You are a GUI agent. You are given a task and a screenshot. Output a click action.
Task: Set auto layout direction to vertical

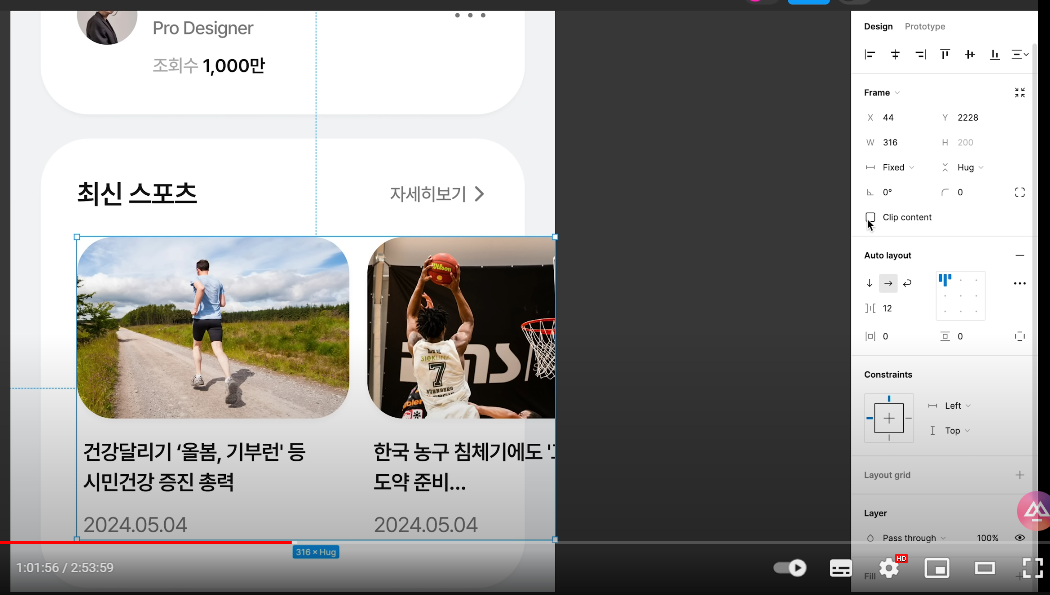point(869,283)
